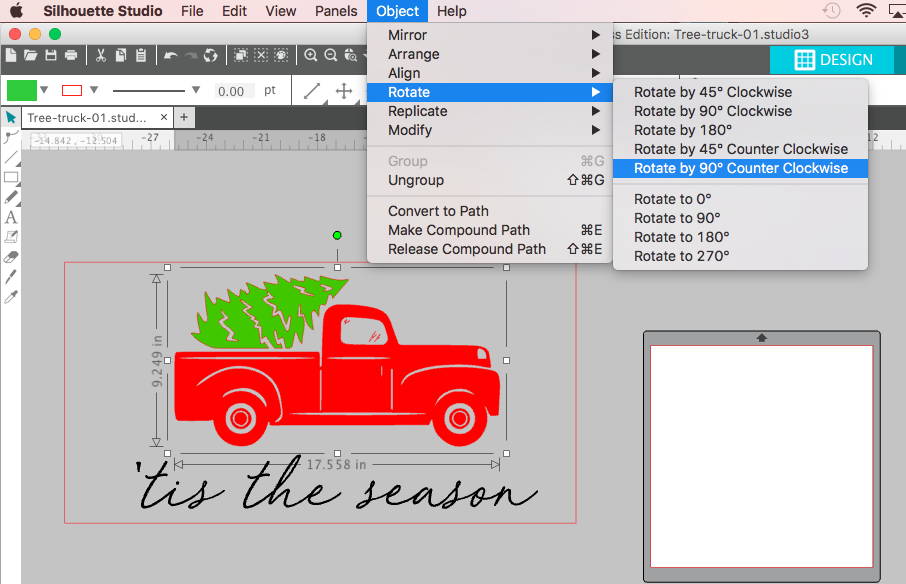Image resolution: width=906 pixels, height=584 pixels.
Task: Open the View menu
Action: 281,11
